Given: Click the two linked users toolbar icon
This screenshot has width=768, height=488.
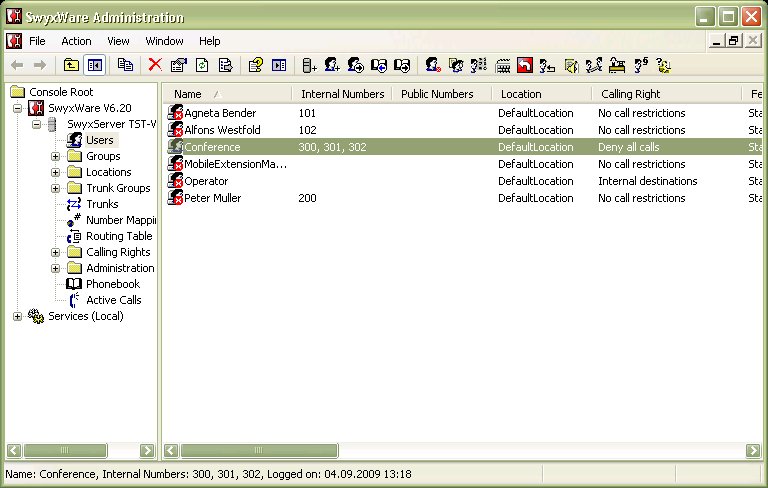Looking at the screenshot, I should tap(594, 65).
